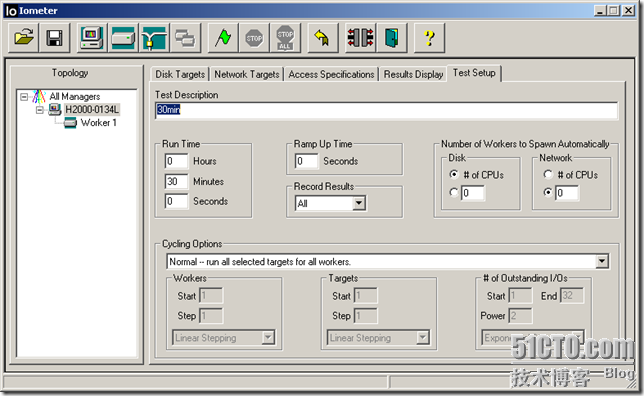This screenshot has height=396, width=644.
Task: Open the Cycling Options dropdown
Action: point(602,261)
